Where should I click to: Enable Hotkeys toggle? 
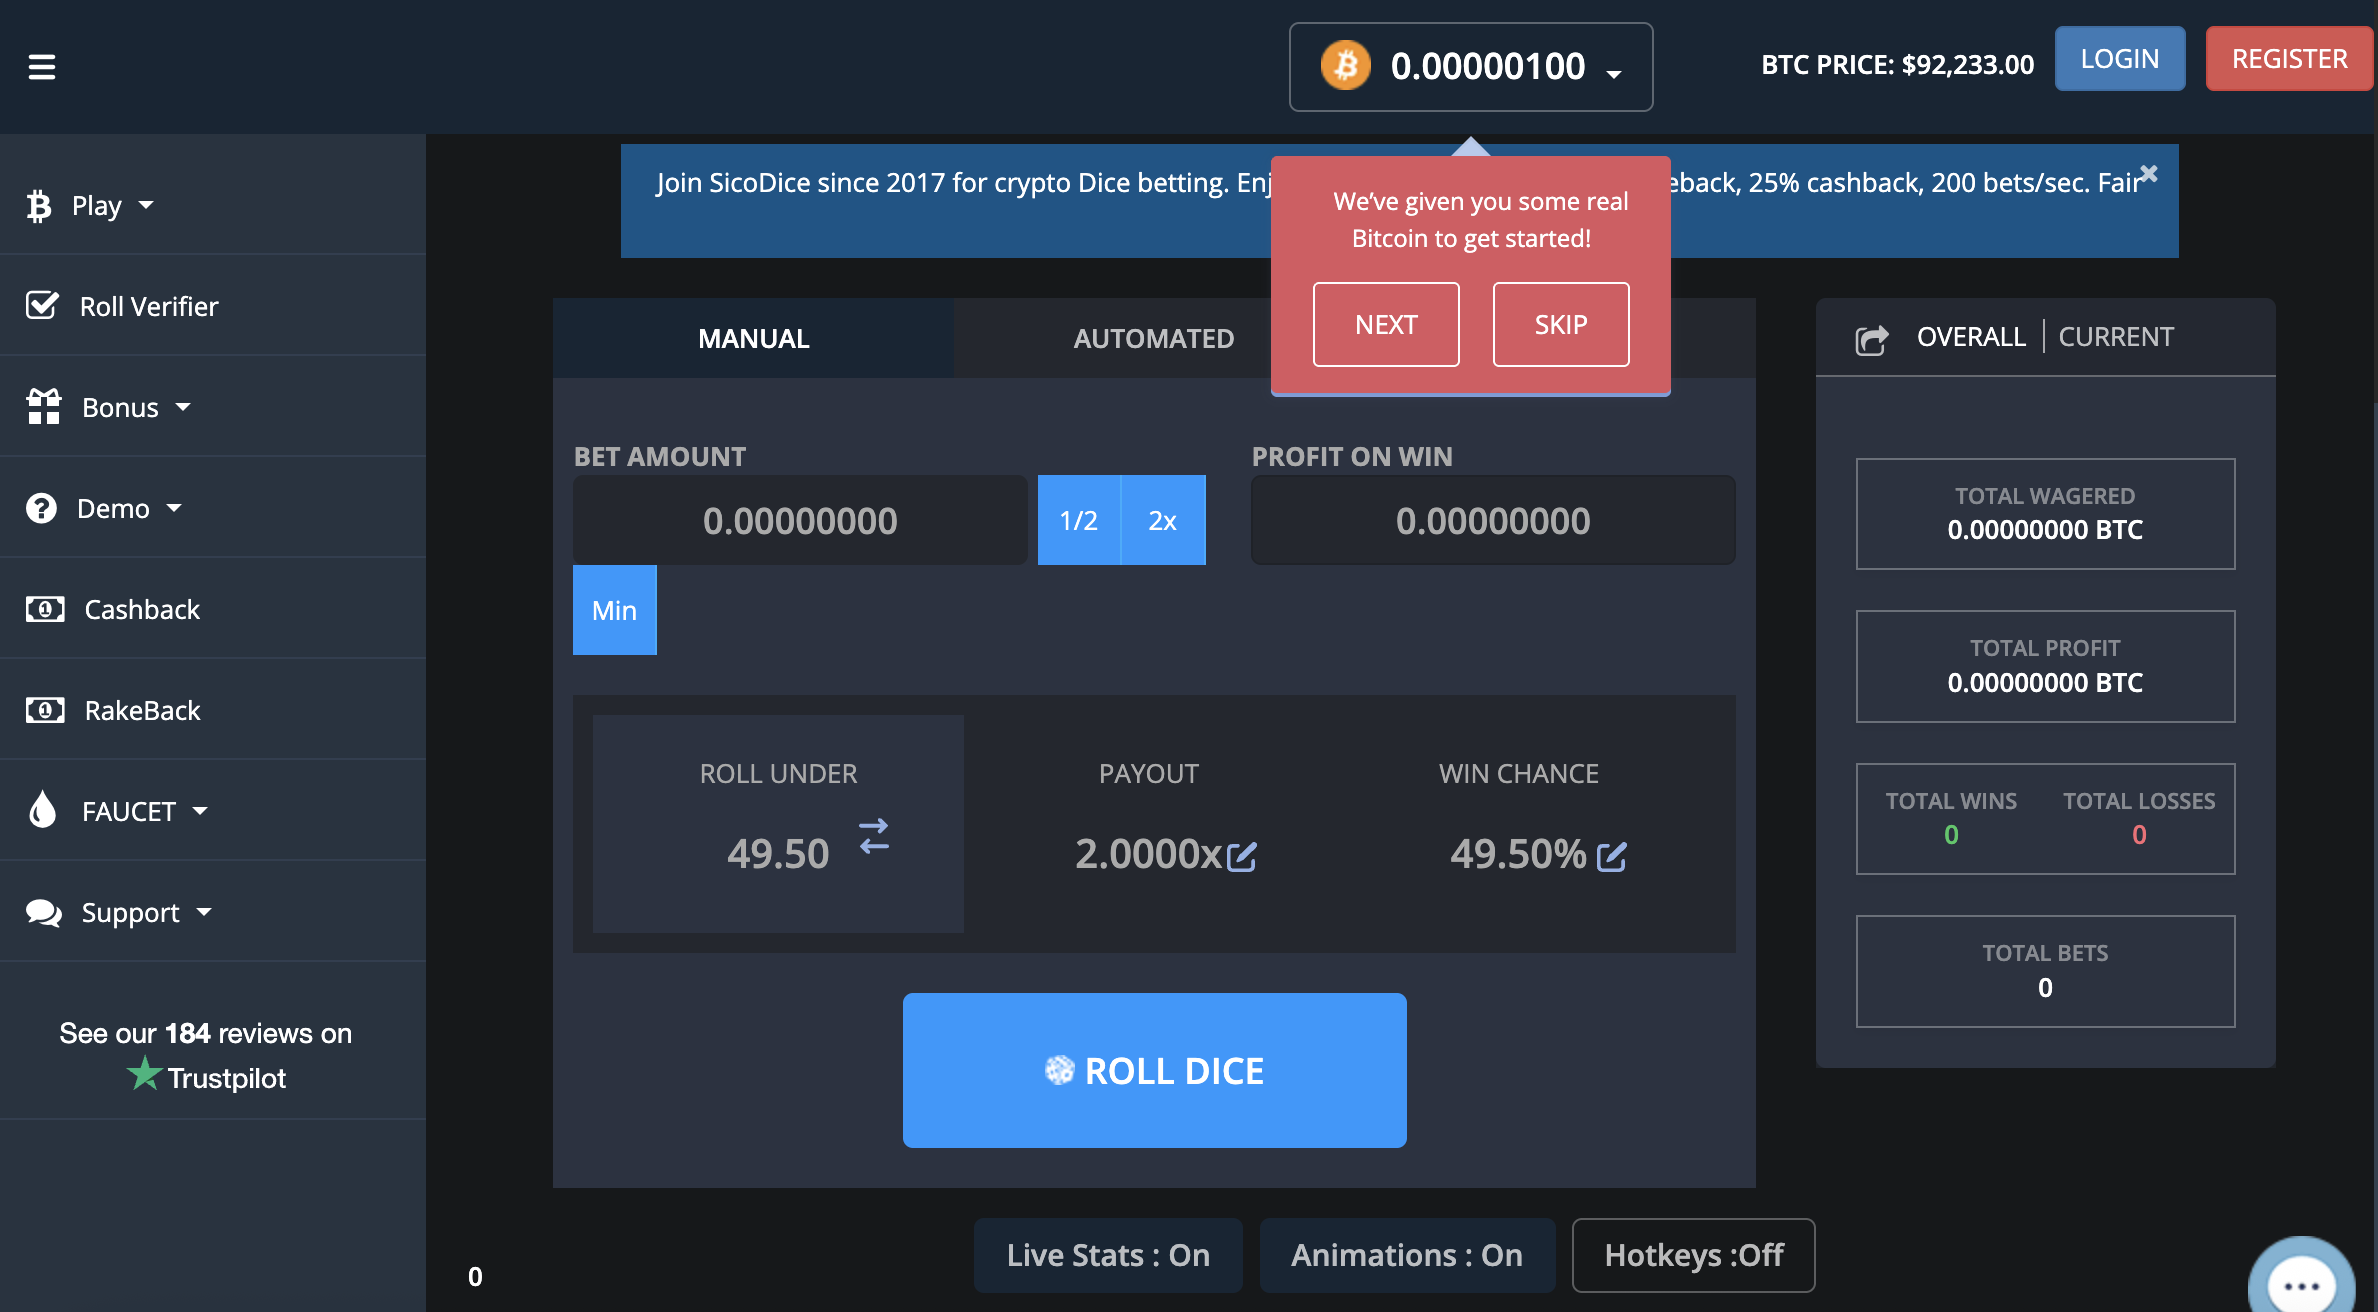pyautogui.click(x=1693, y=1255)
